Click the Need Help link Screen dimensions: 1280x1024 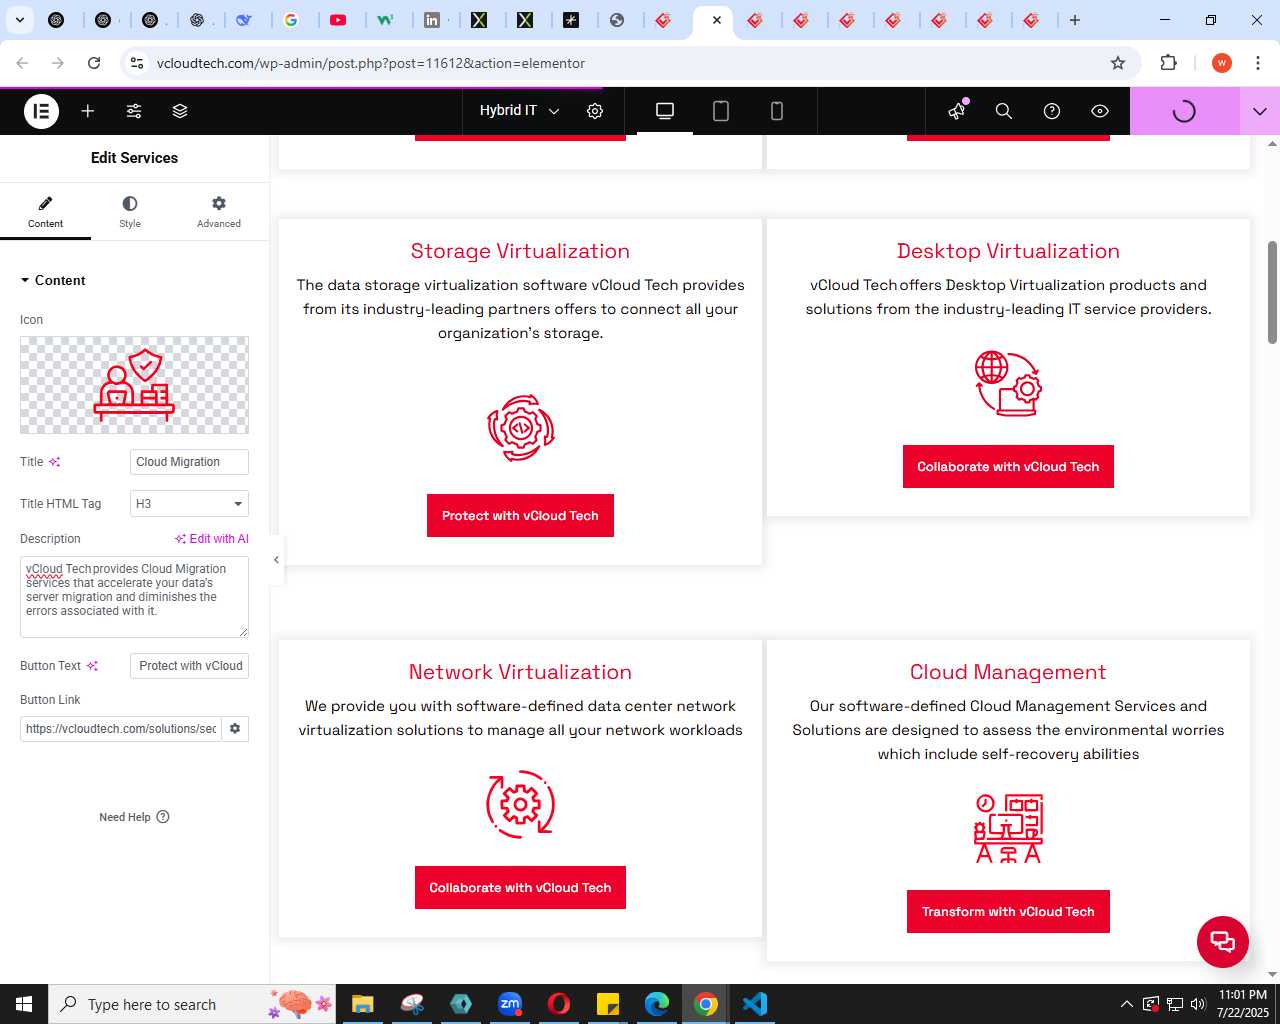pyautogui.click(x=134, y=817)
